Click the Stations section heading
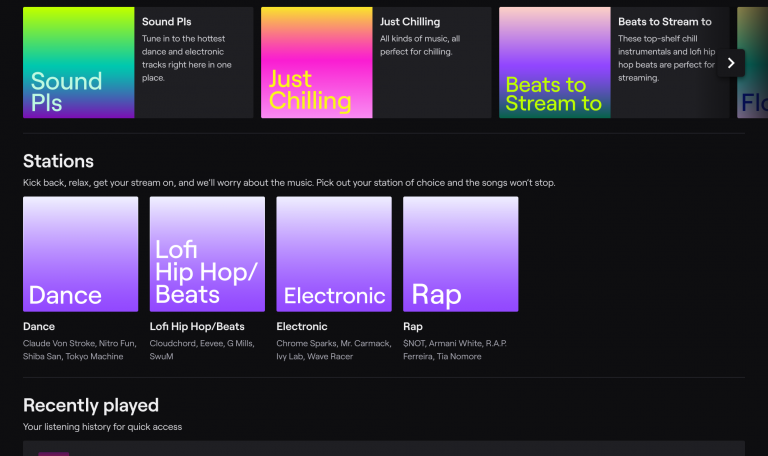 58,161
